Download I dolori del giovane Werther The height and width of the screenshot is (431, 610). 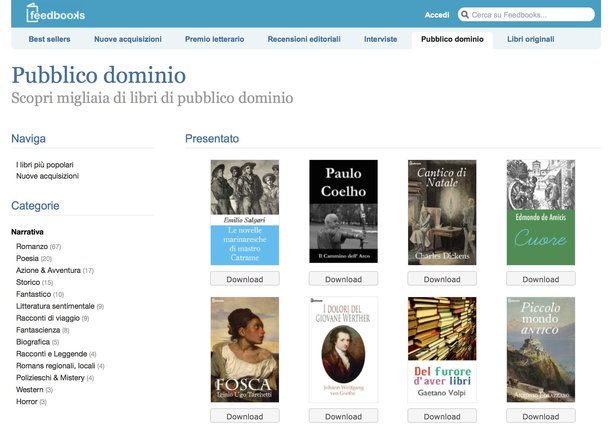[x=343, y=416]
